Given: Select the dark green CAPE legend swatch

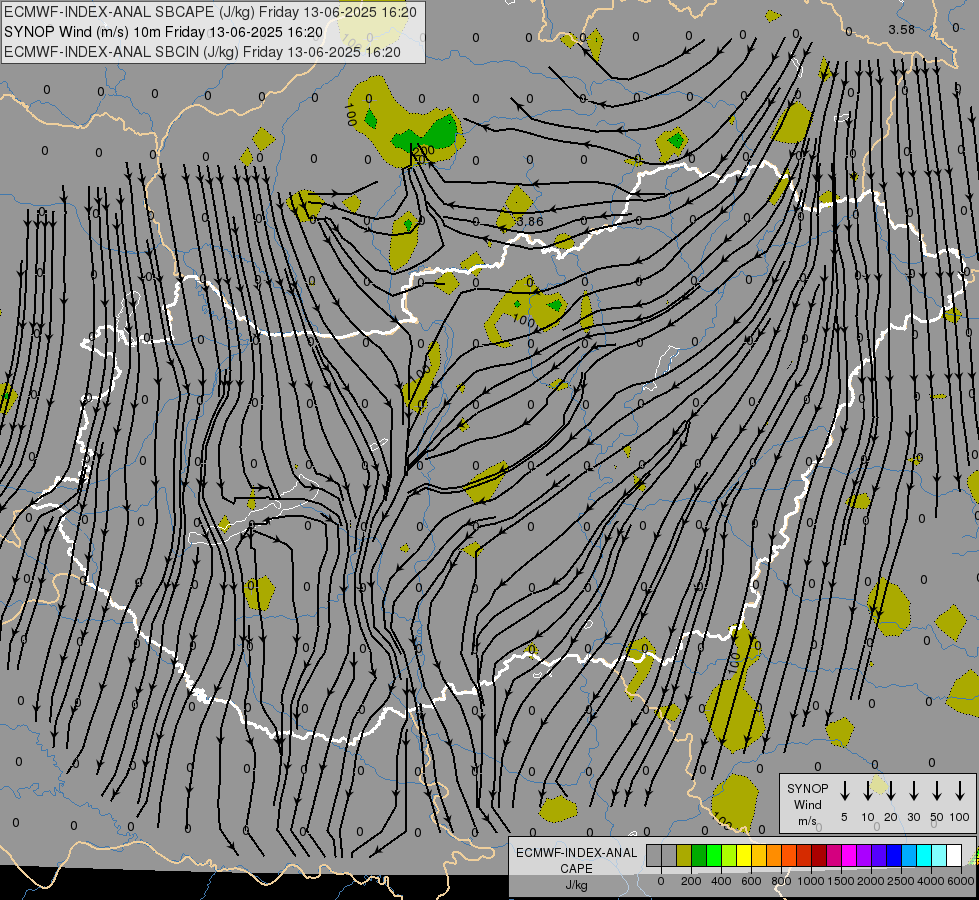Looking at the screenshot, I should point(699,855).
